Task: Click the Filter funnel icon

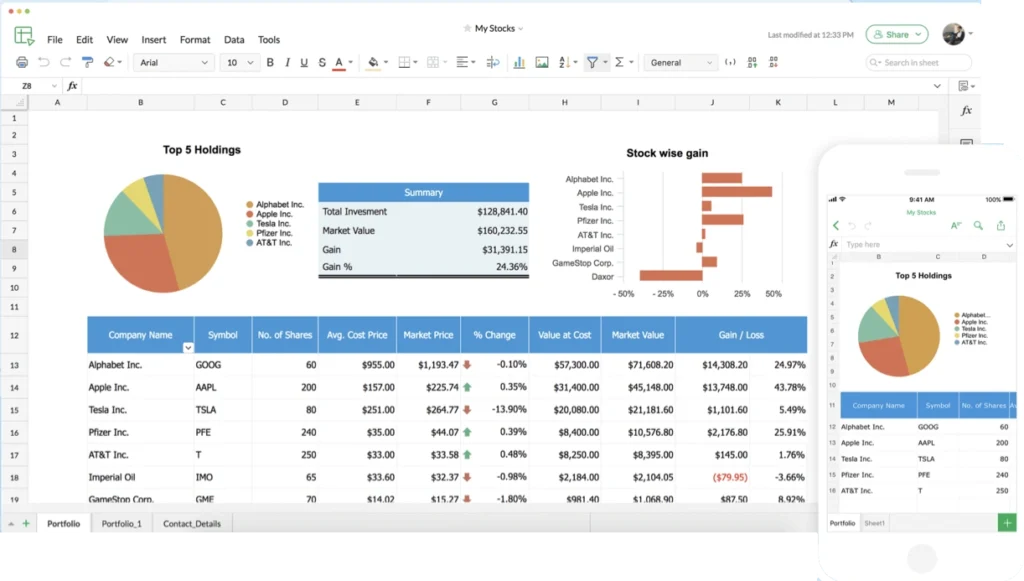Action: [592, 62]
